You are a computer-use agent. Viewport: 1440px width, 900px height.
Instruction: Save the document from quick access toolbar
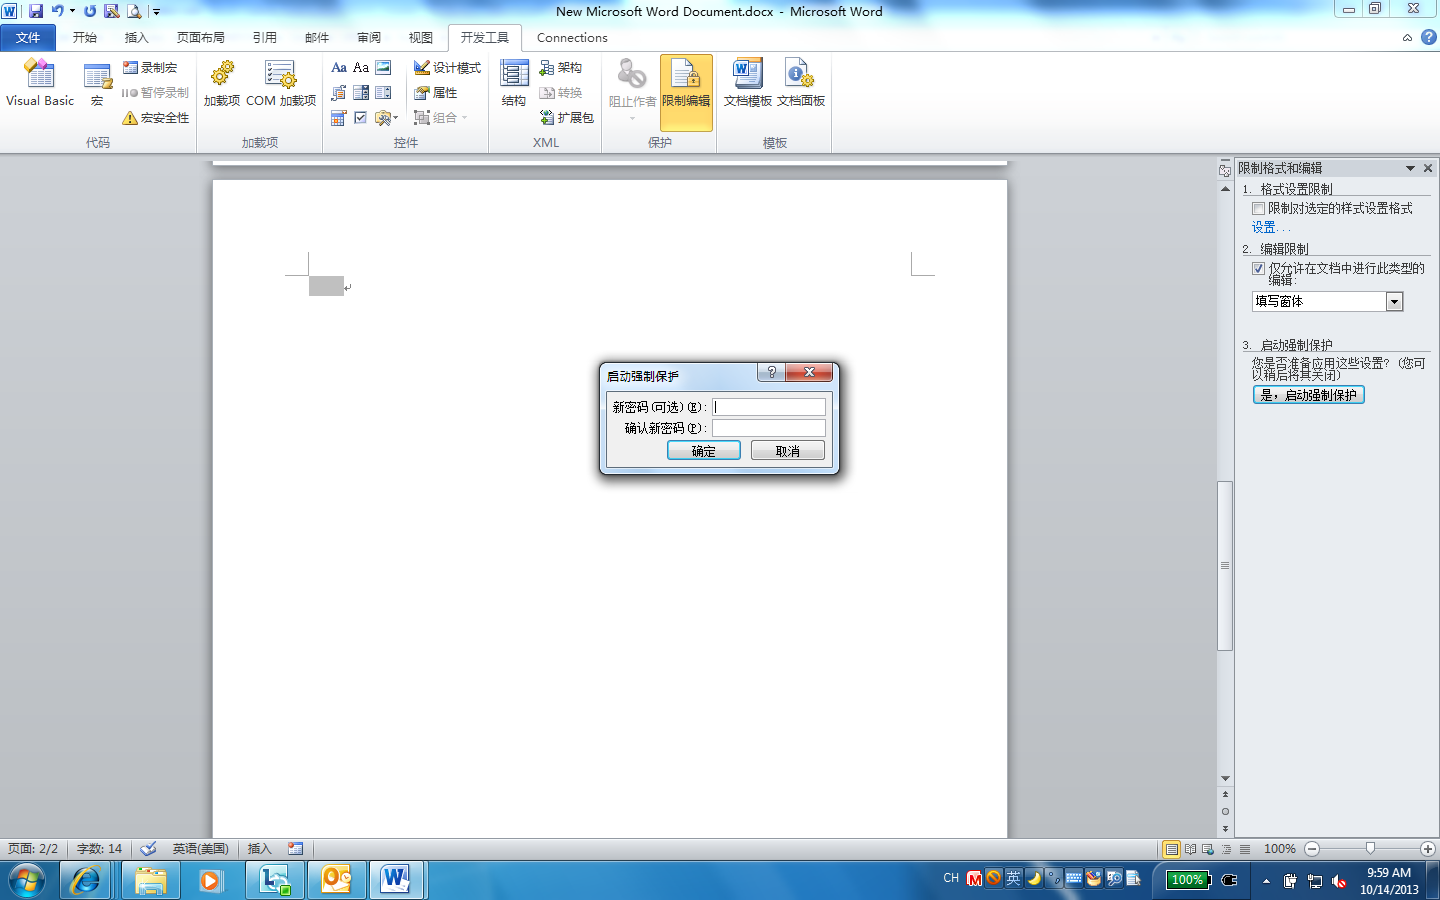point(36,11)
